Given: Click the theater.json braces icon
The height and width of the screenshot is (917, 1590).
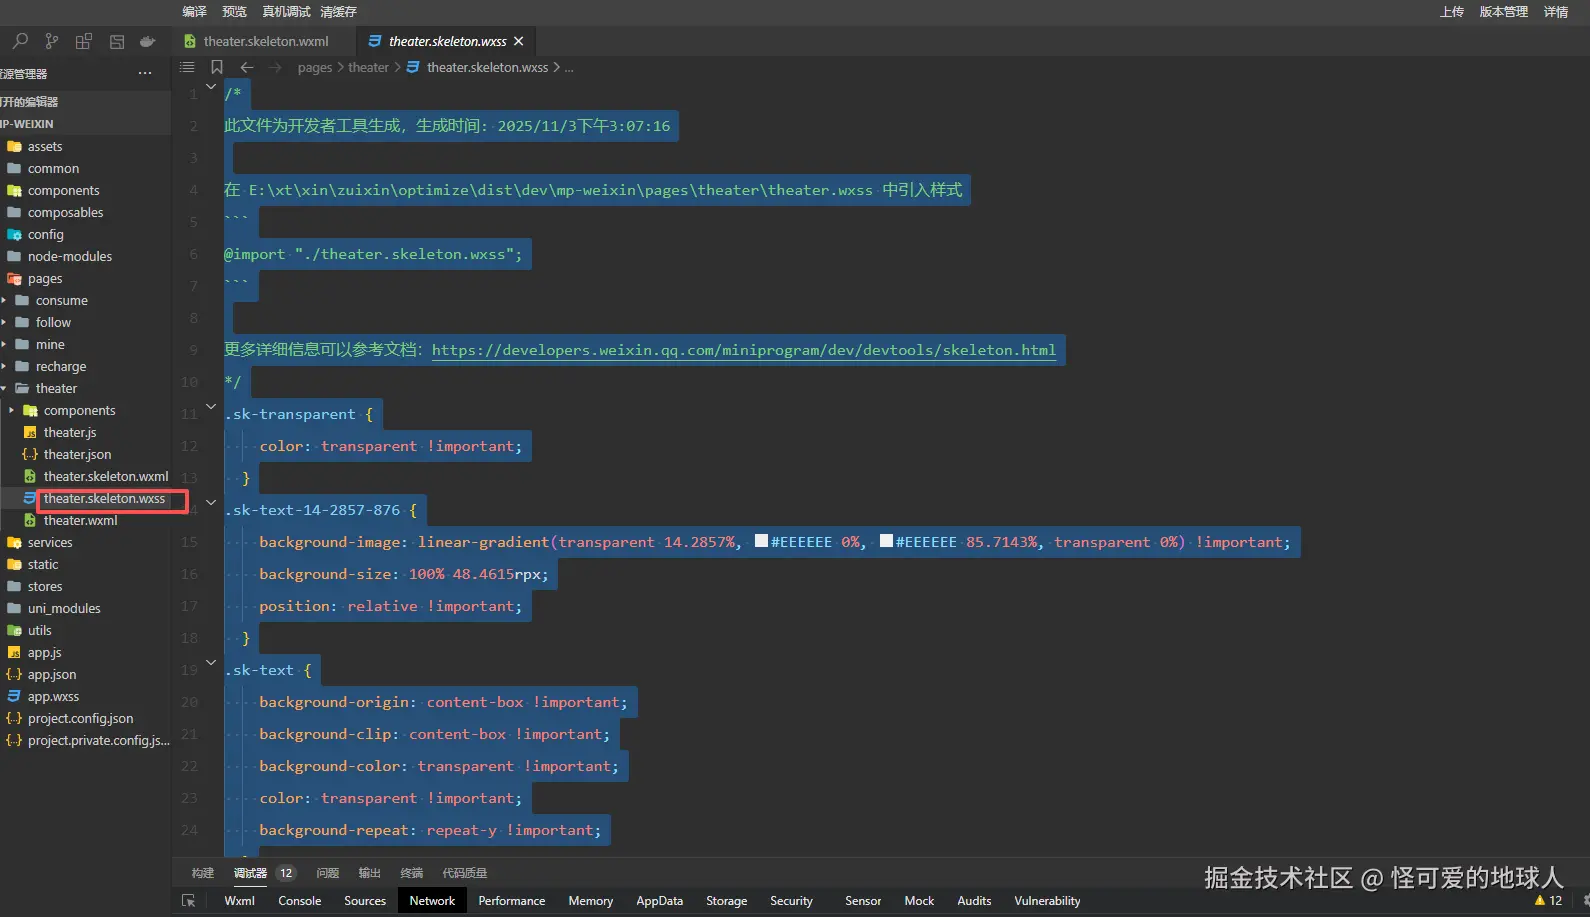Looking at the screenshot, I should (x=30, y=455).
